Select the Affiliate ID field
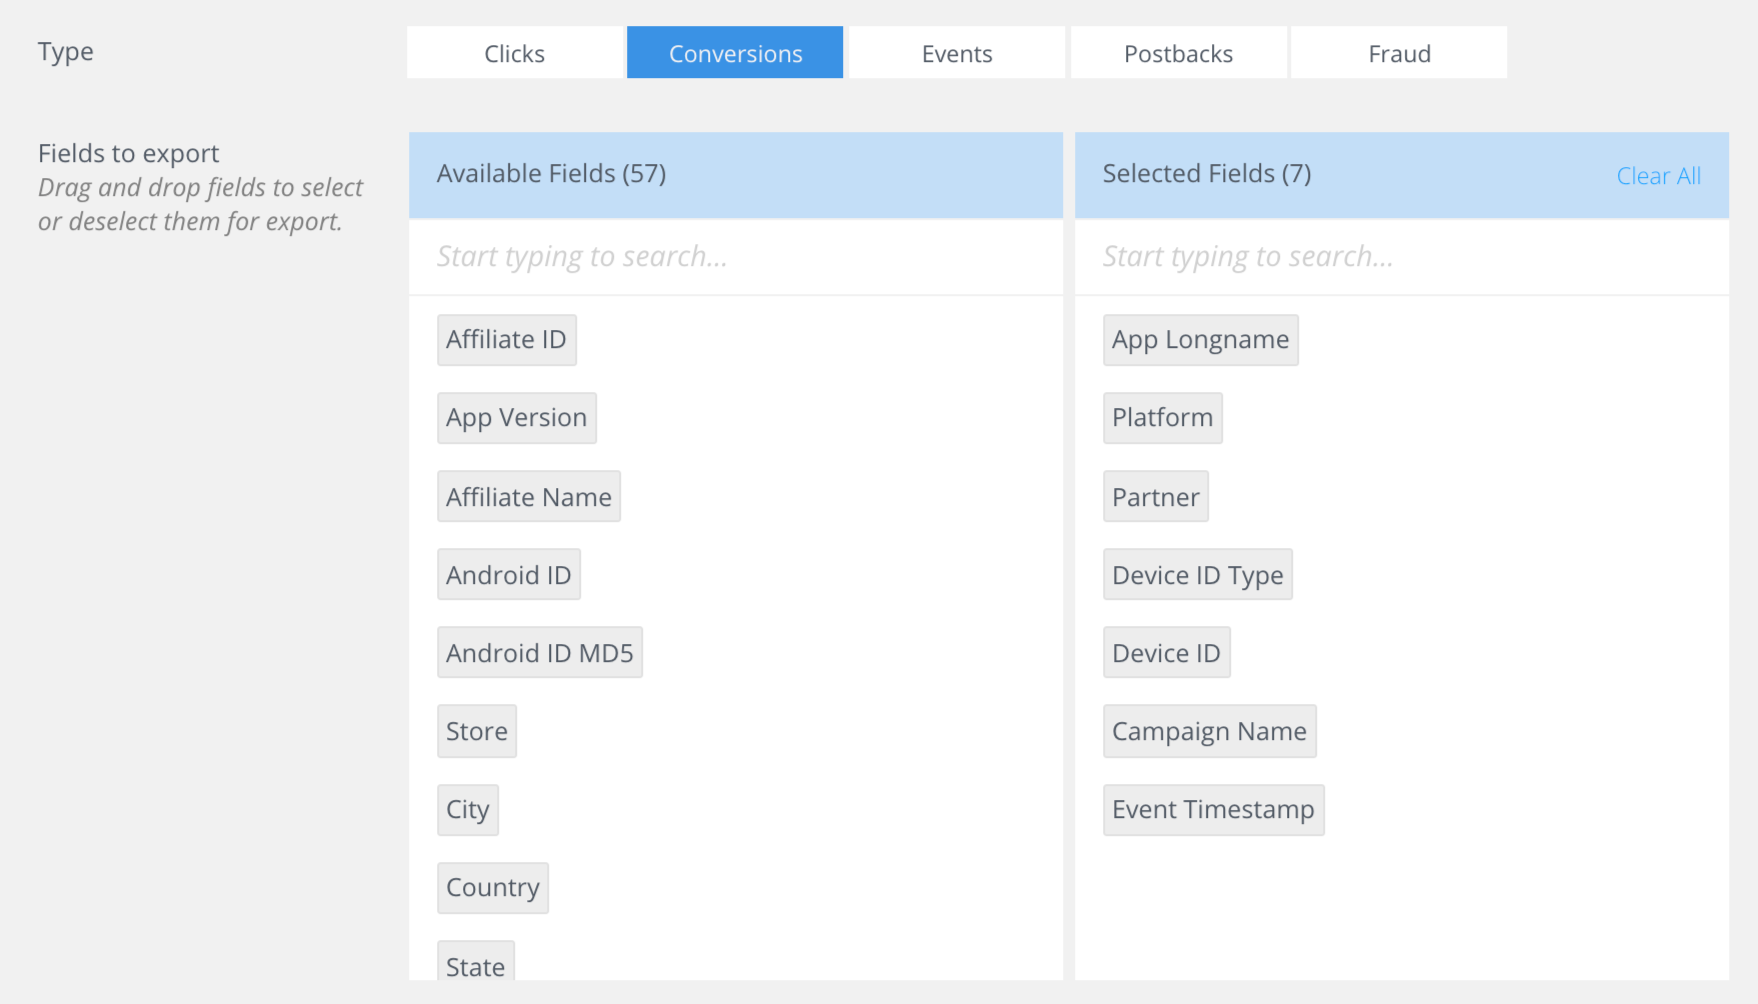This screenshot has width=1758, height=1004. (x=506, y=339)
